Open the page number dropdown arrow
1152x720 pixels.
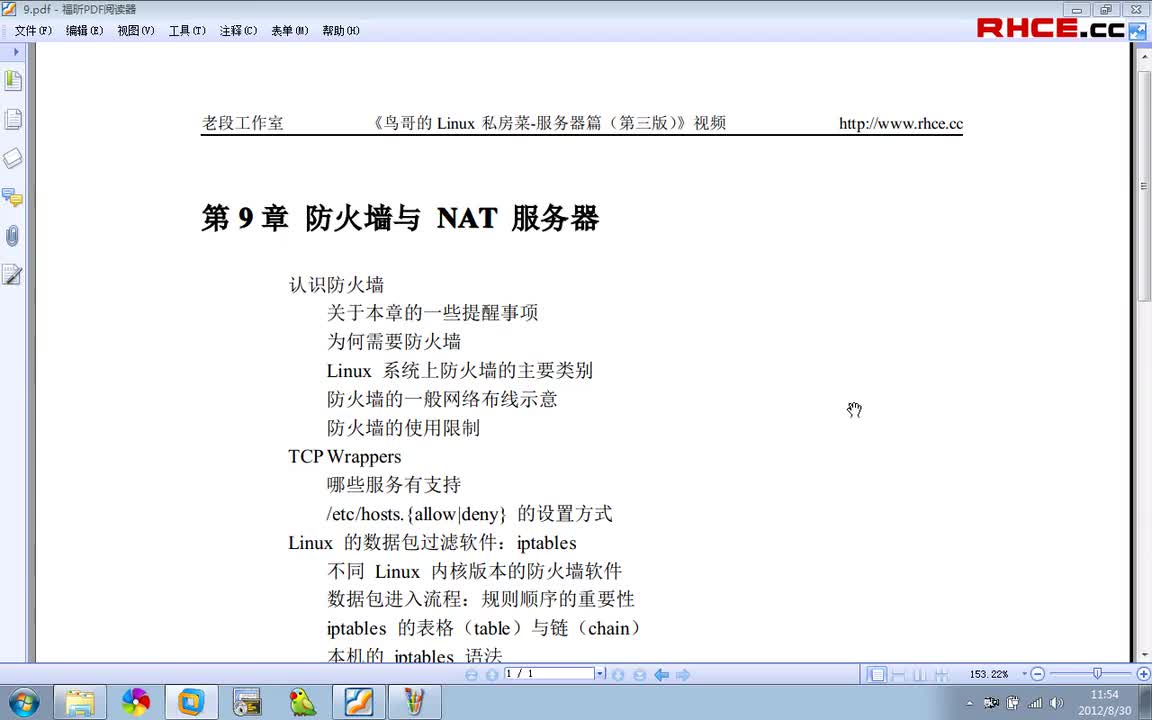pyautogui.click(x=600, y=674)
